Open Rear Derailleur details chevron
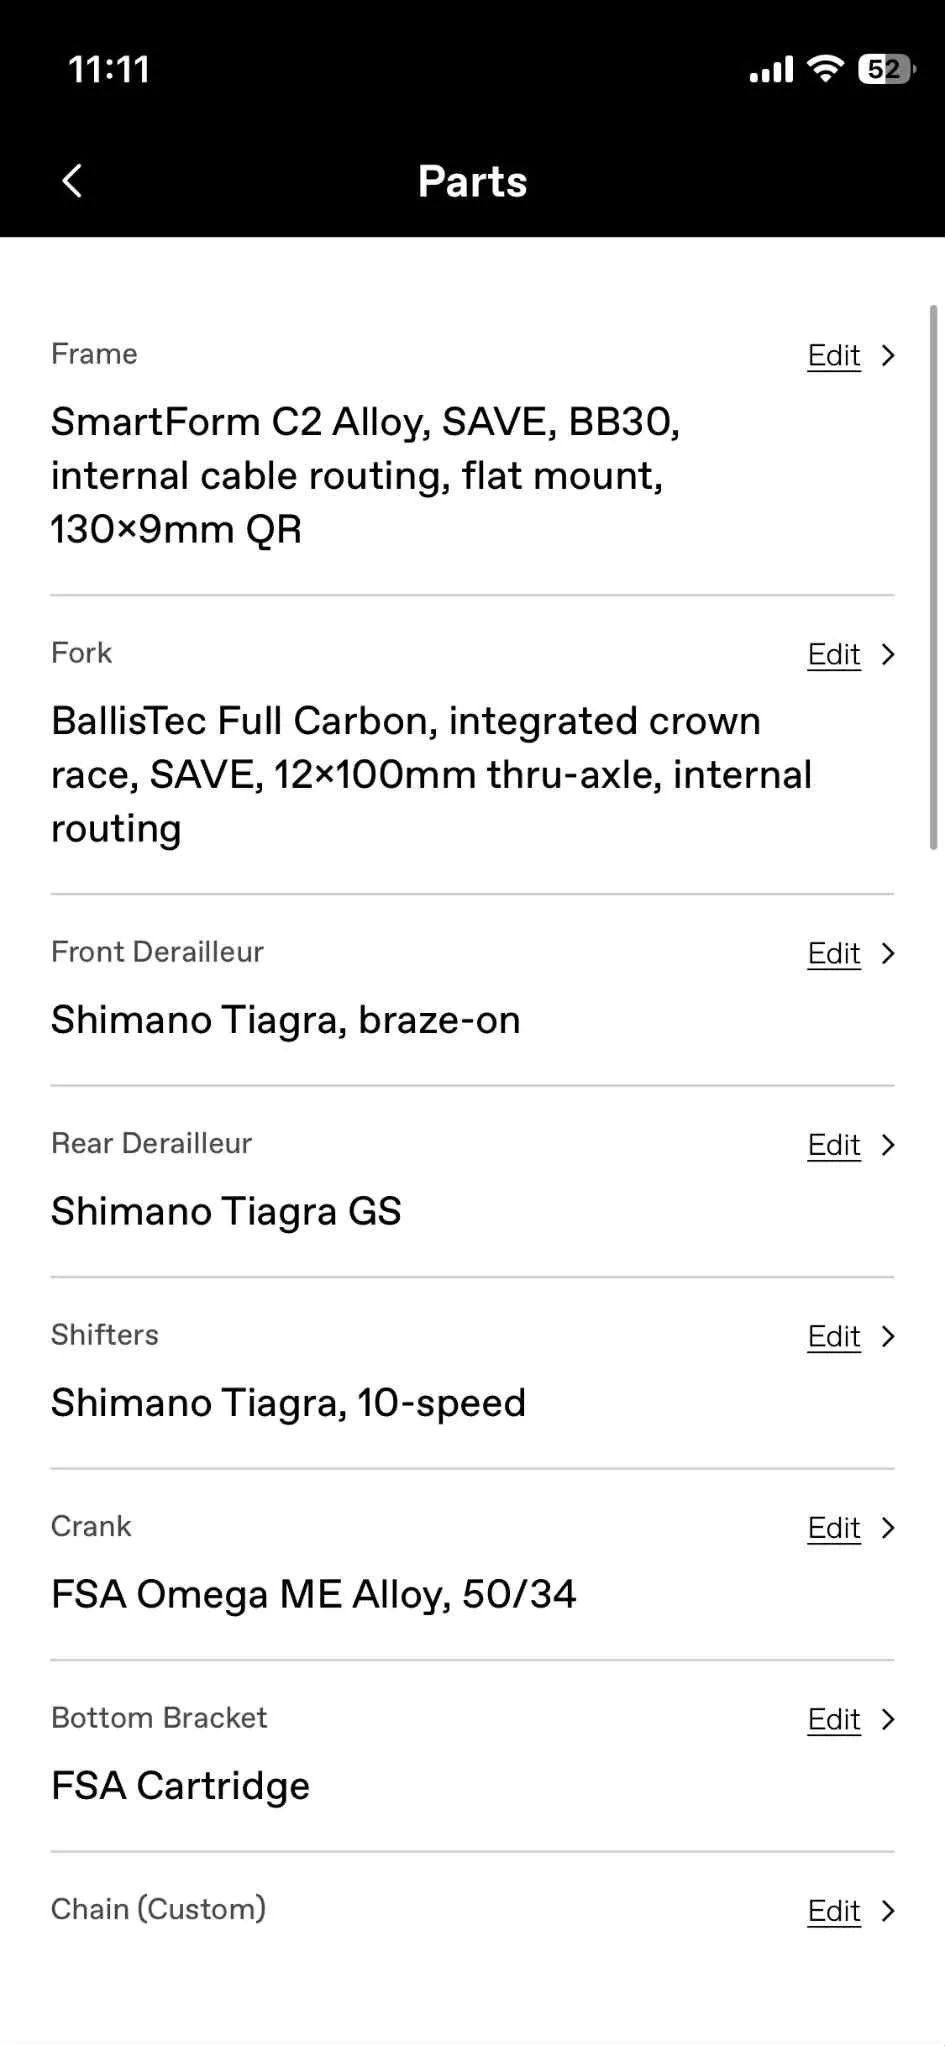The width and height of the screenshot is (945, 2046). tap(888, 1144)
